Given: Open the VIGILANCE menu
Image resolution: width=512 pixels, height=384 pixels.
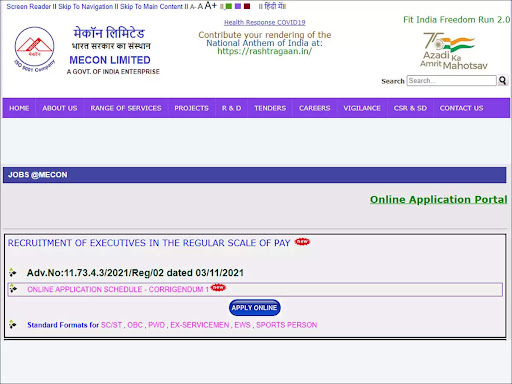Looking at the screenshot, I should pyautogui.click(x=362, y=108).
